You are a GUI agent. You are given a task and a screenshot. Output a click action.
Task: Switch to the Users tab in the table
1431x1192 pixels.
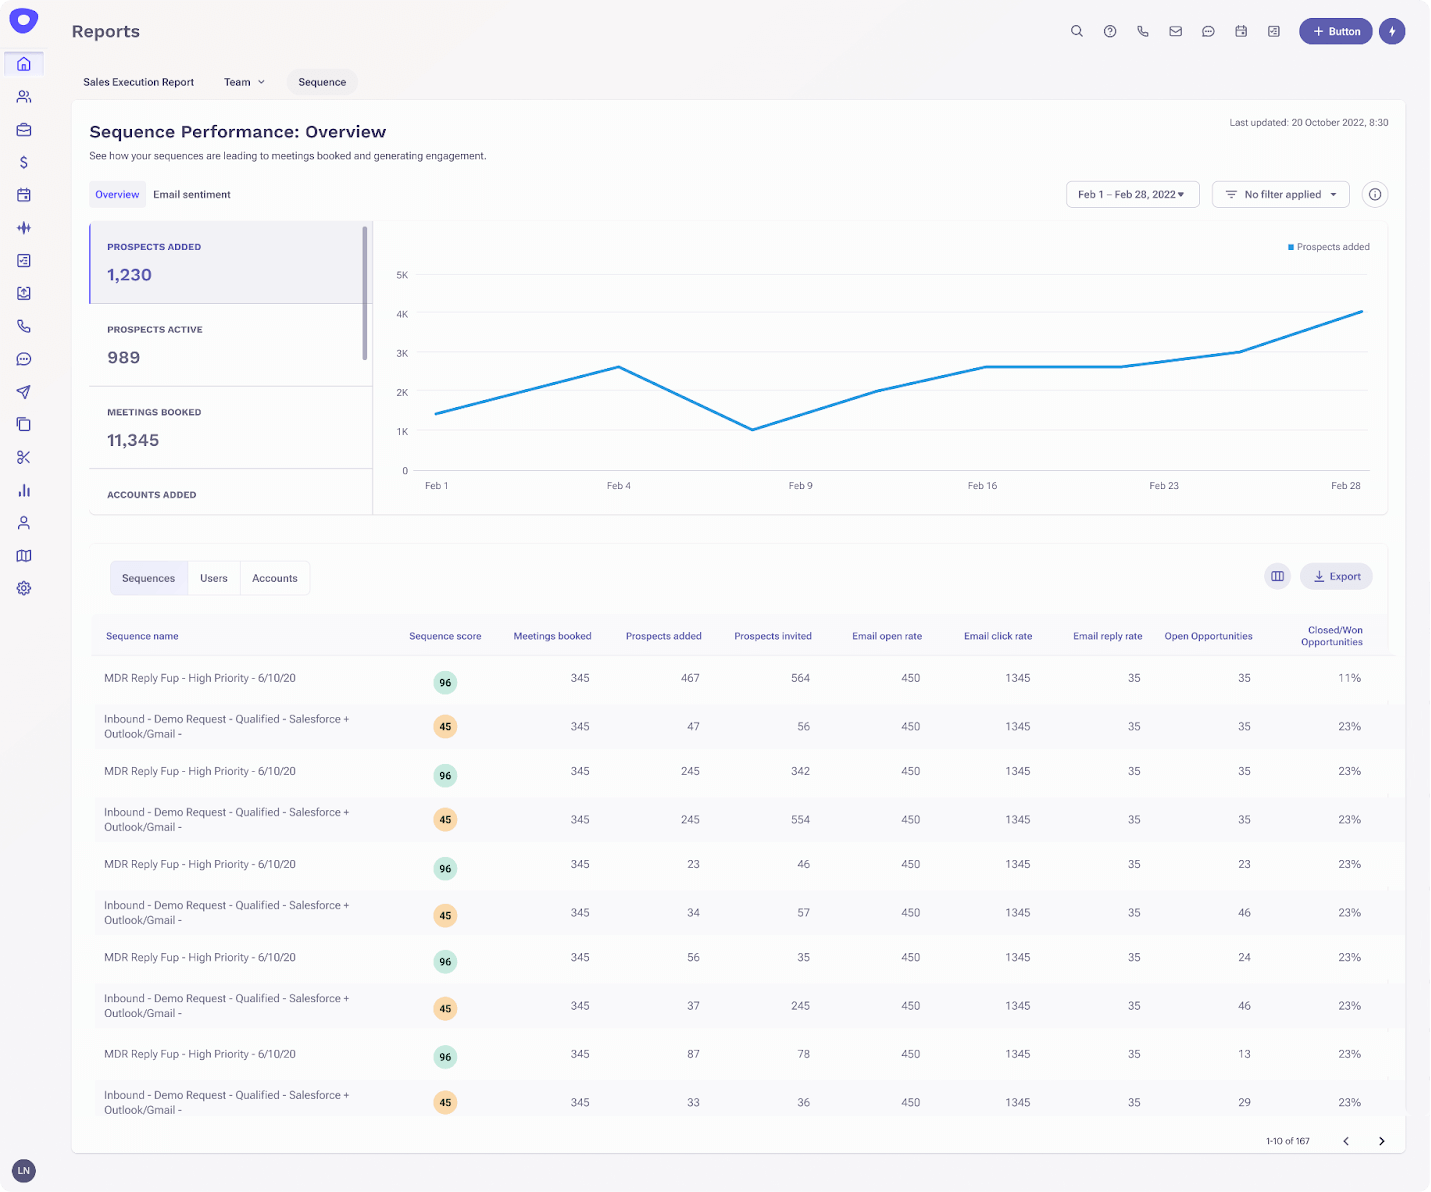pos(213,578)
